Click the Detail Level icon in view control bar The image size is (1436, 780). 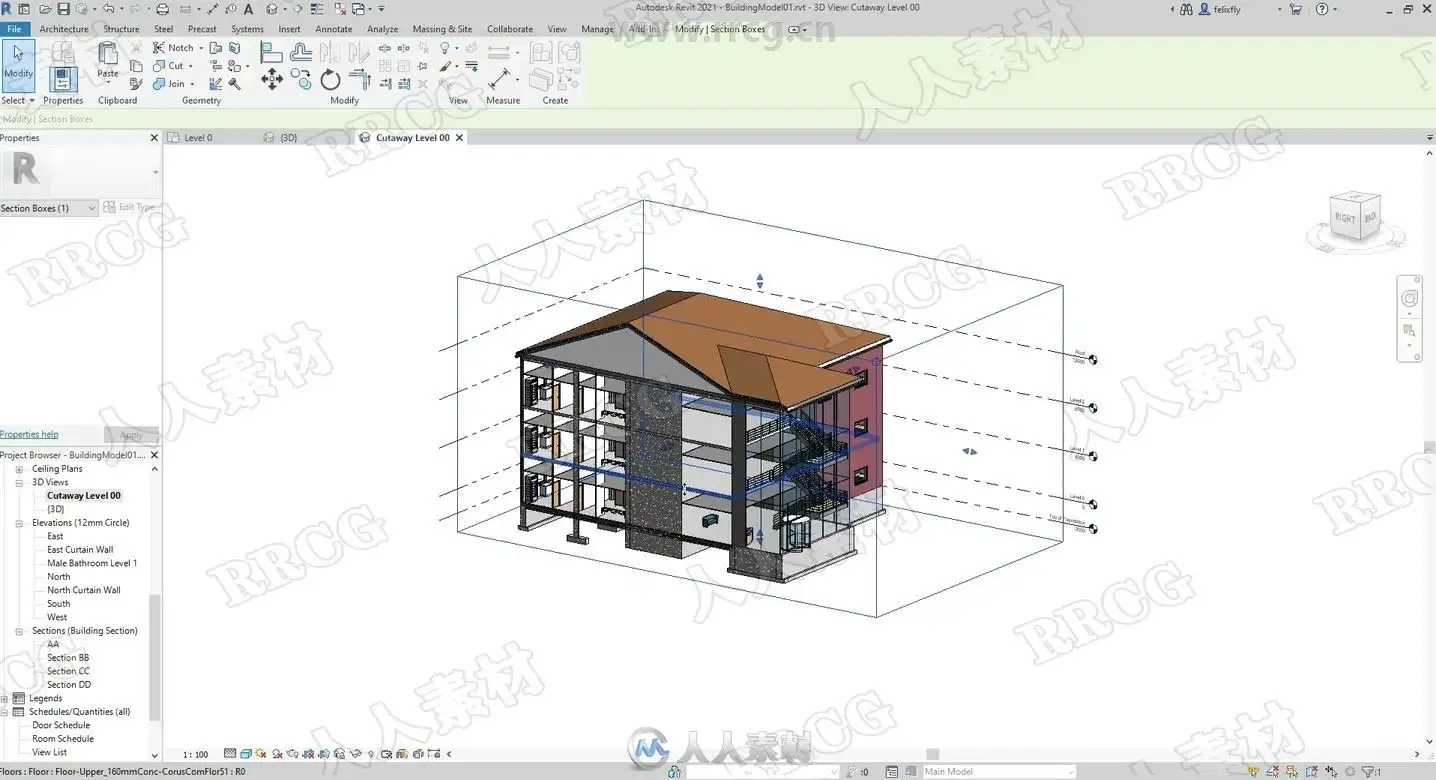pos(230,754)
